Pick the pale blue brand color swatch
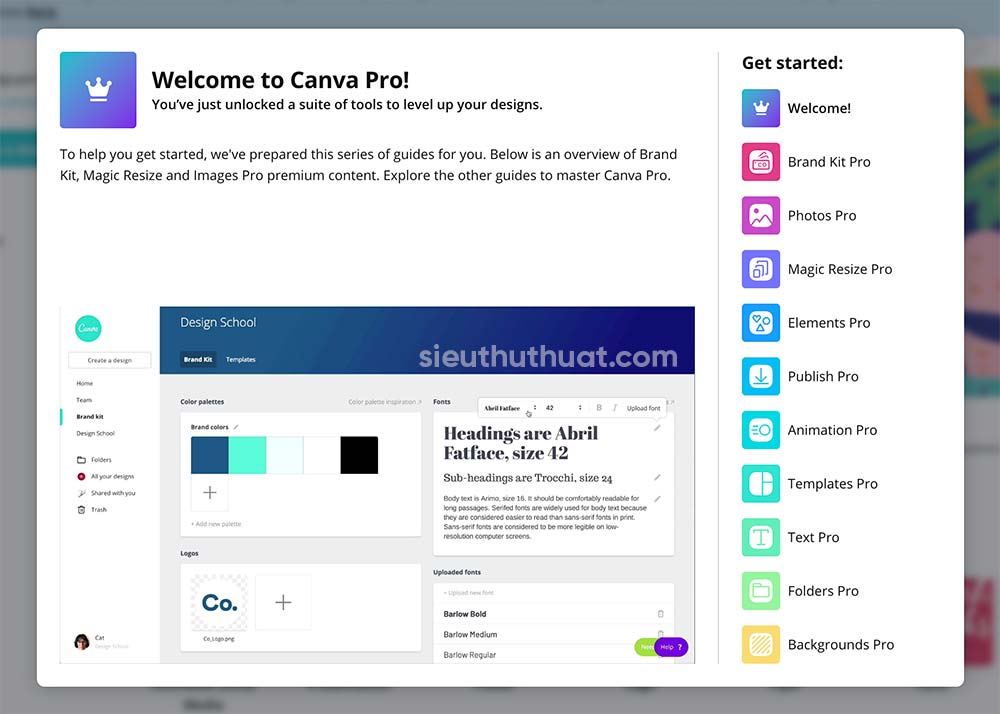Viewport: 1000px width, 714px height. point(284,455)
